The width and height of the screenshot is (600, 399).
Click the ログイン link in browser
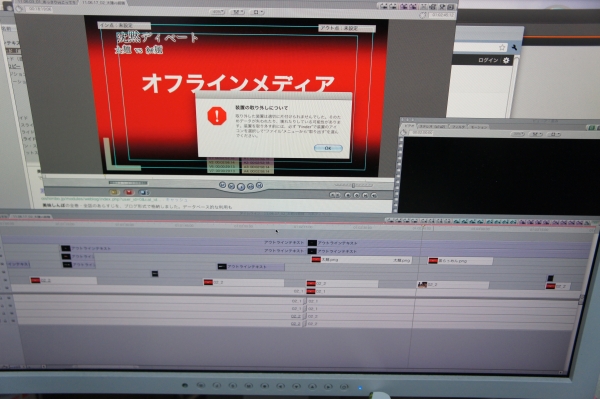pyautogui.click(x=488, y=60)
